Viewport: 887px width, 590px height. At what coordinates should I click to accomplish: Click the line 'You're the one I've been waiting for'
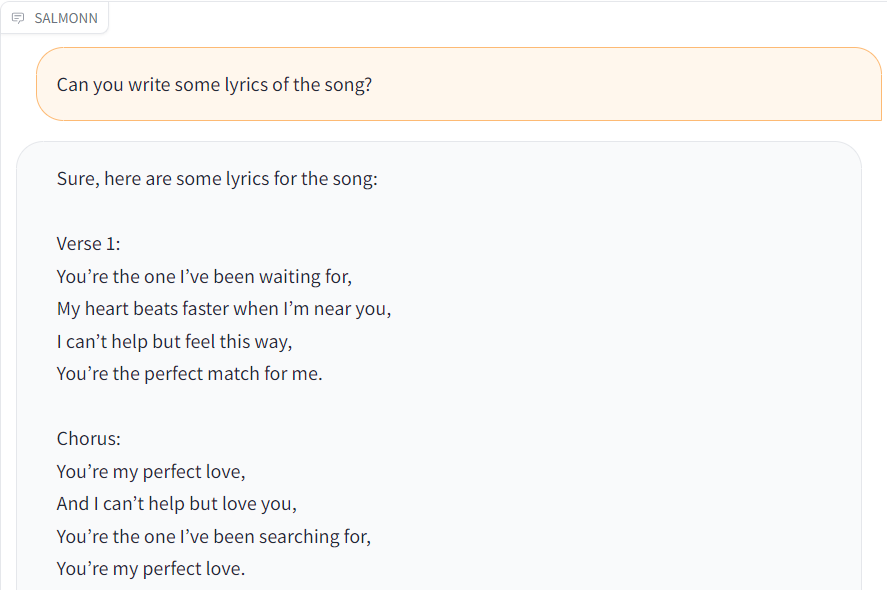click(204, 277)
